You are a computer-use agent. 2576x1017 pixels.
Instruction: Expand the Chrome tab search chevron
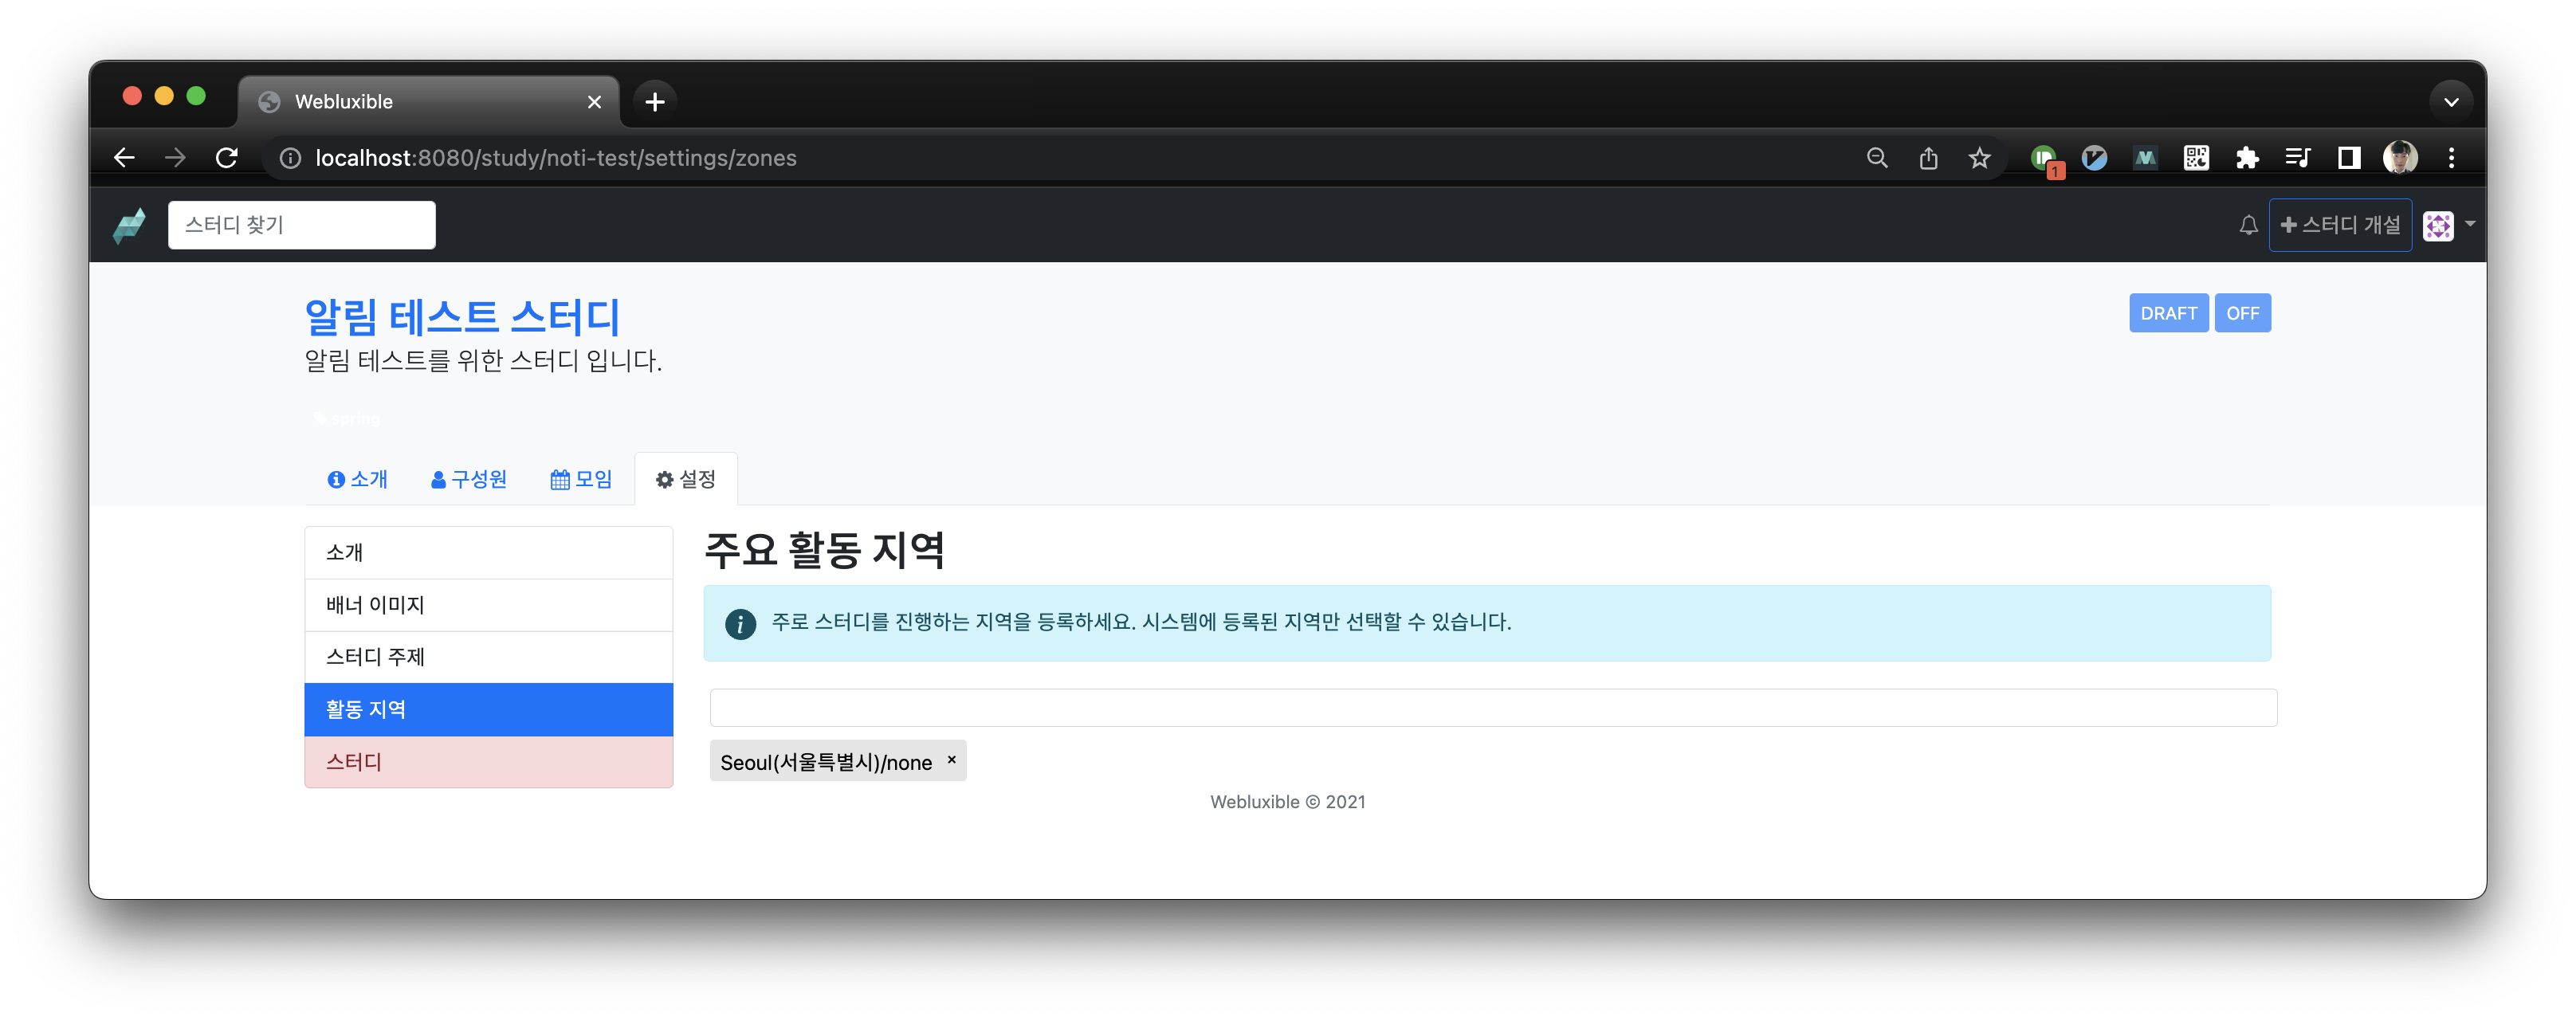pos(2450,102)
